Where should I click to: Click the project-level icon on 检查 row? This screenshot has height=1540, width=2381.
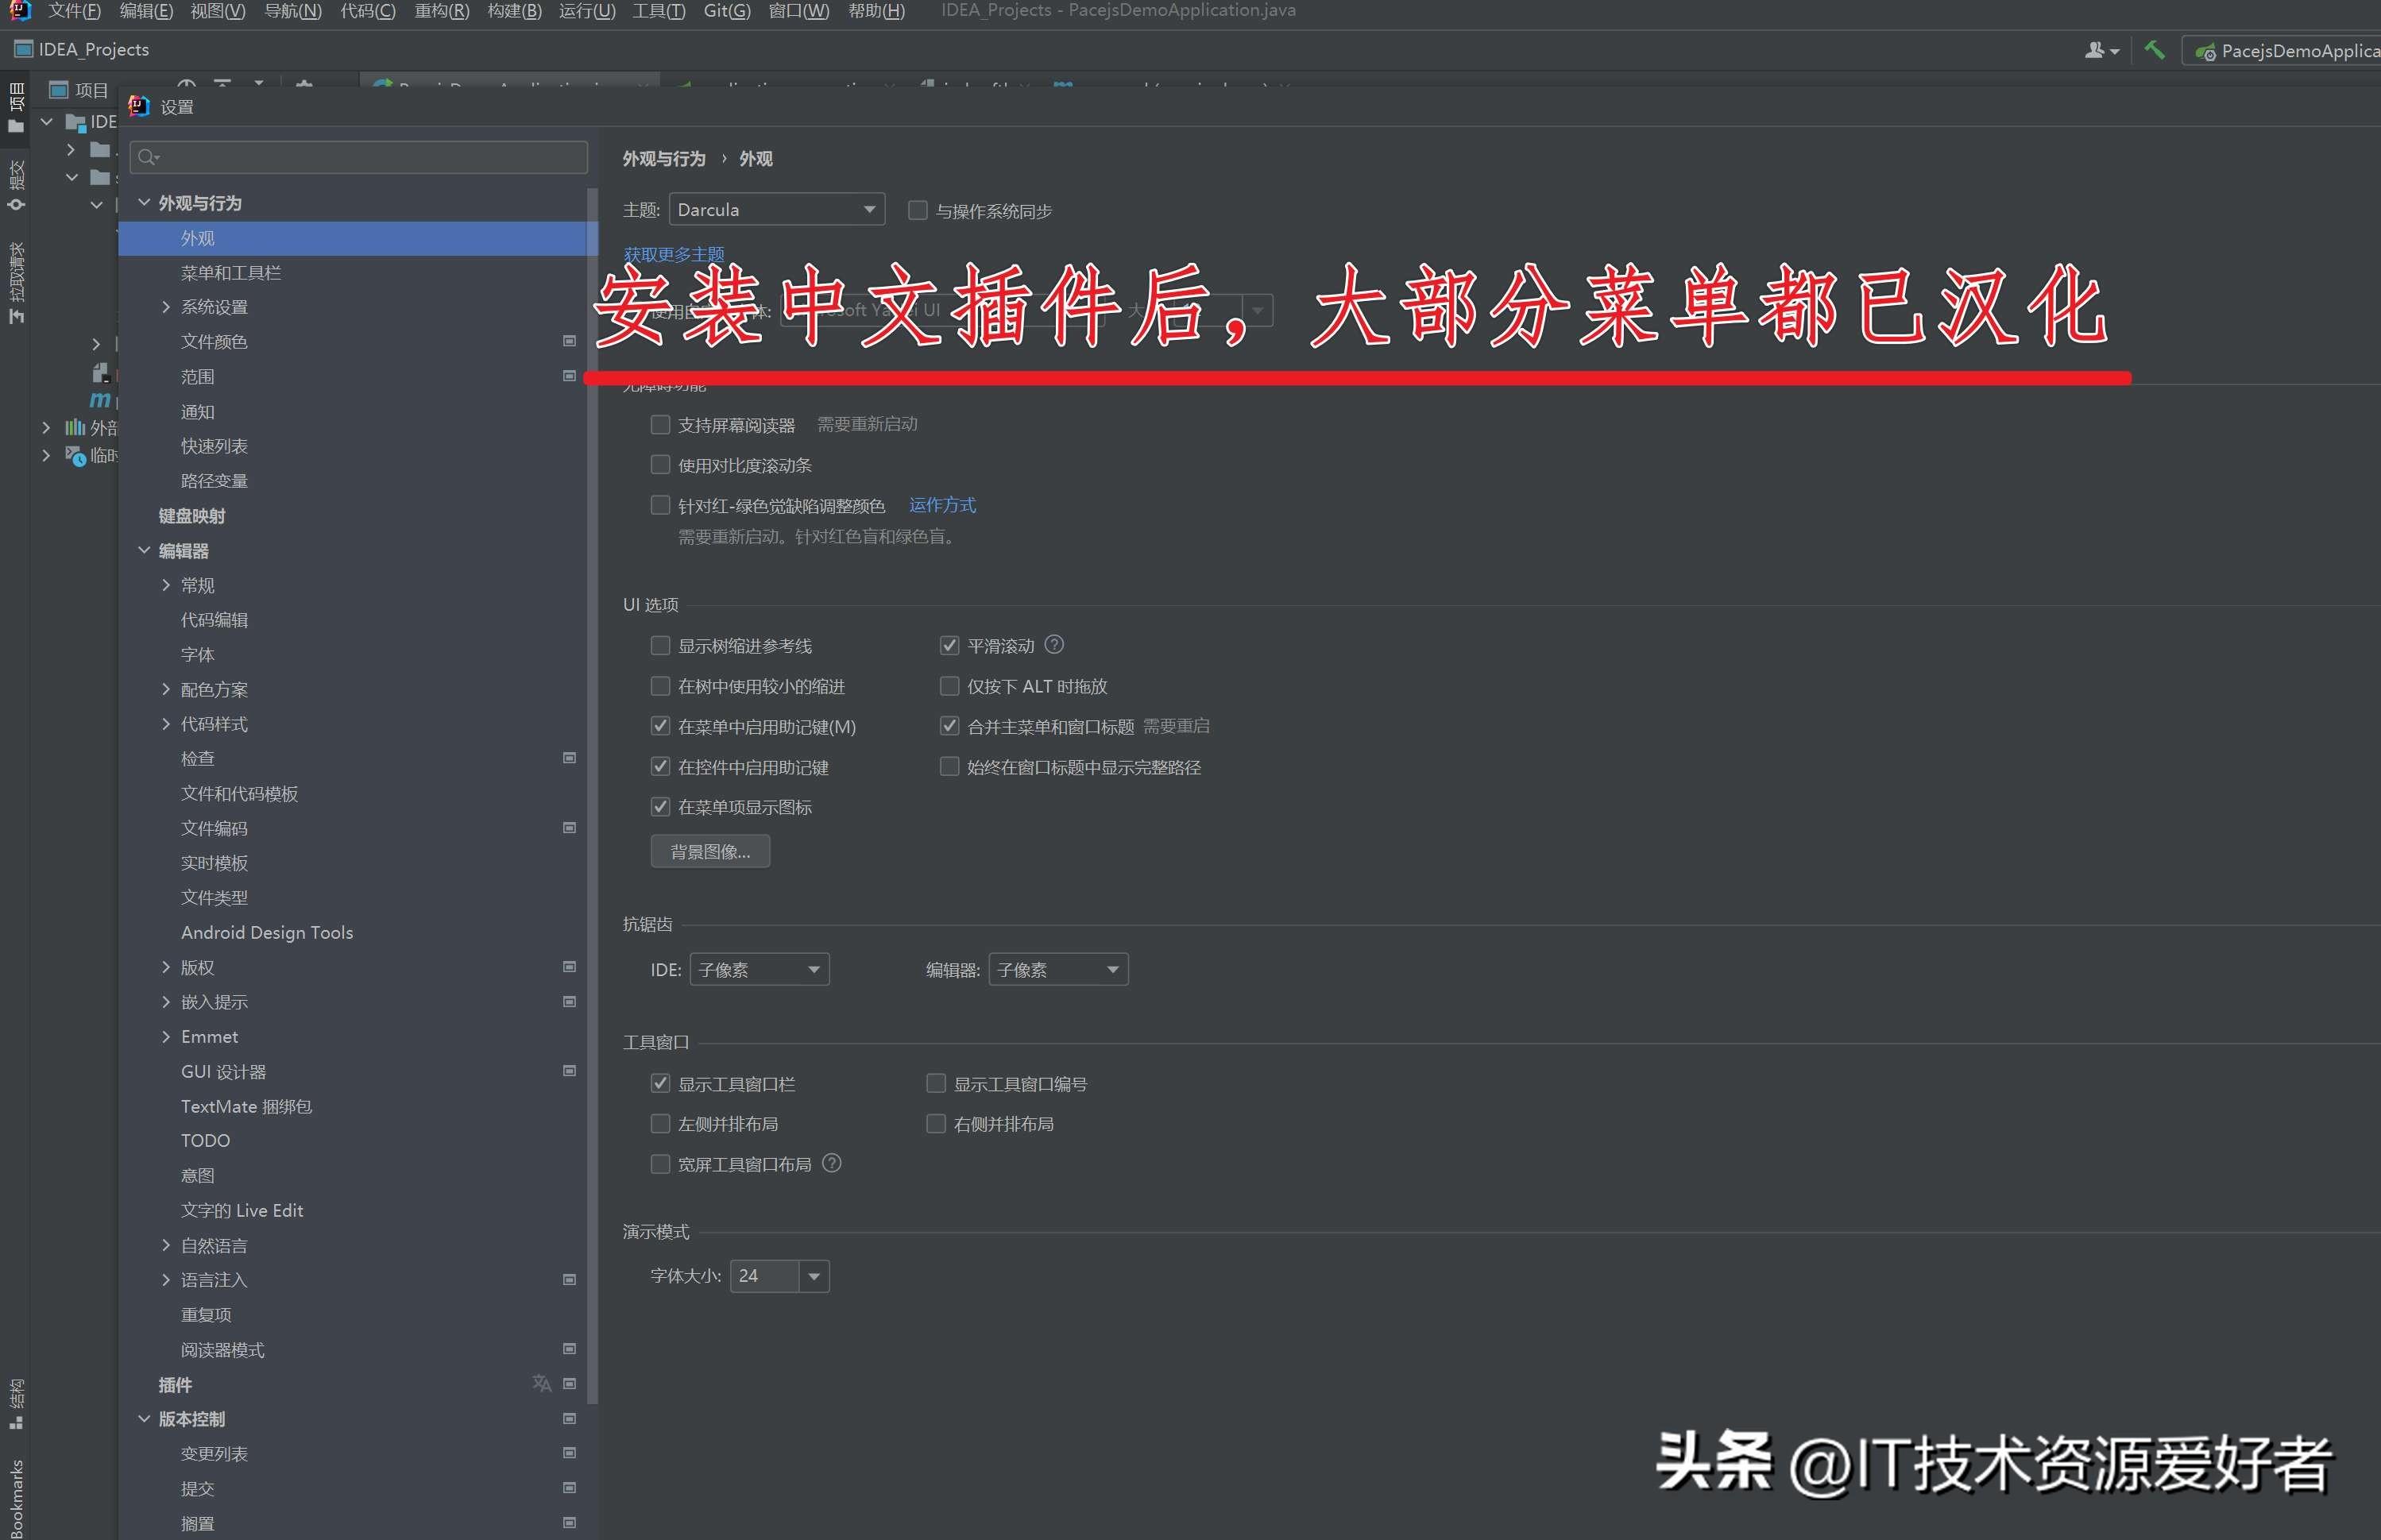[x=569, y=758]
